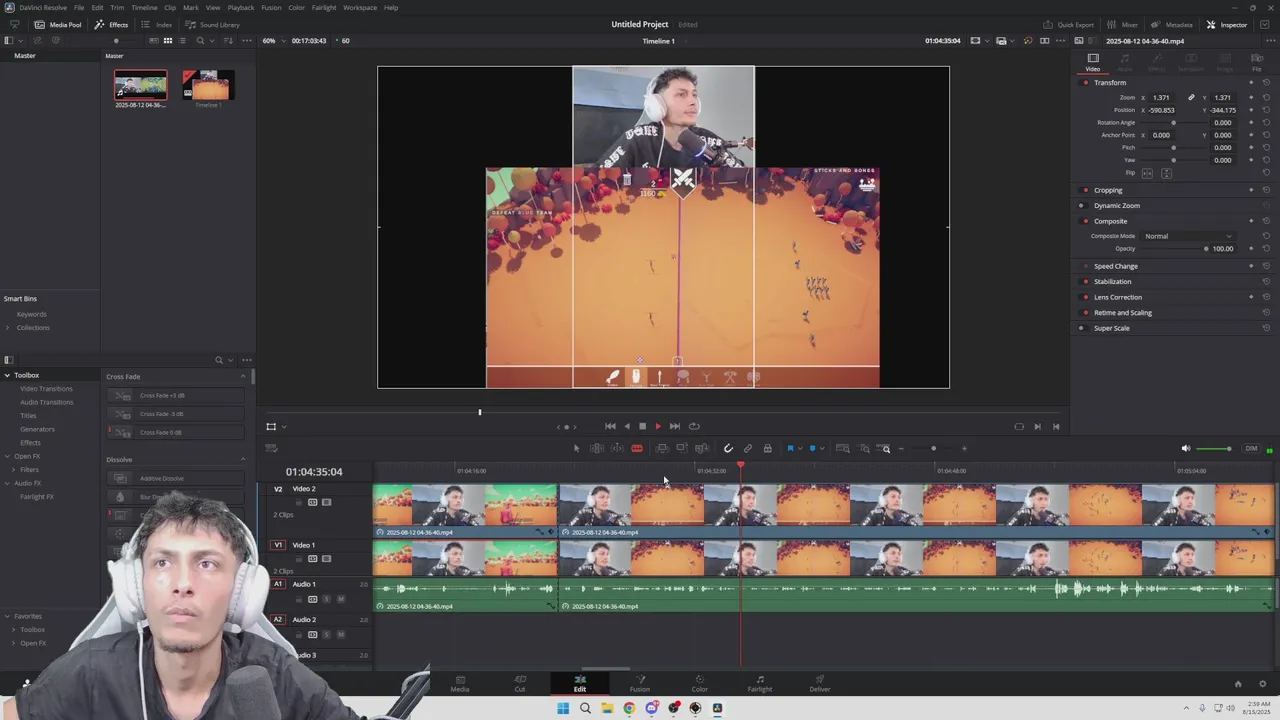Stop playback in the viewer

(x=642, y=426)
